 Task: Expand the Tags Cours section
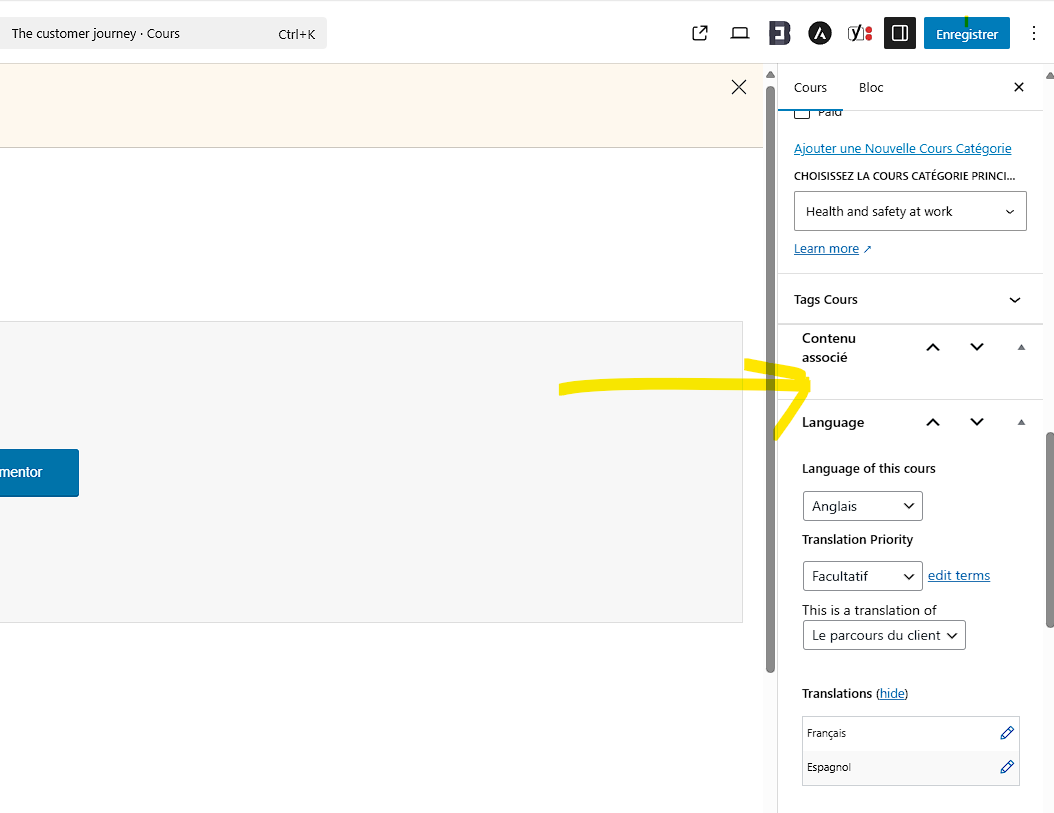(1014, 300)
